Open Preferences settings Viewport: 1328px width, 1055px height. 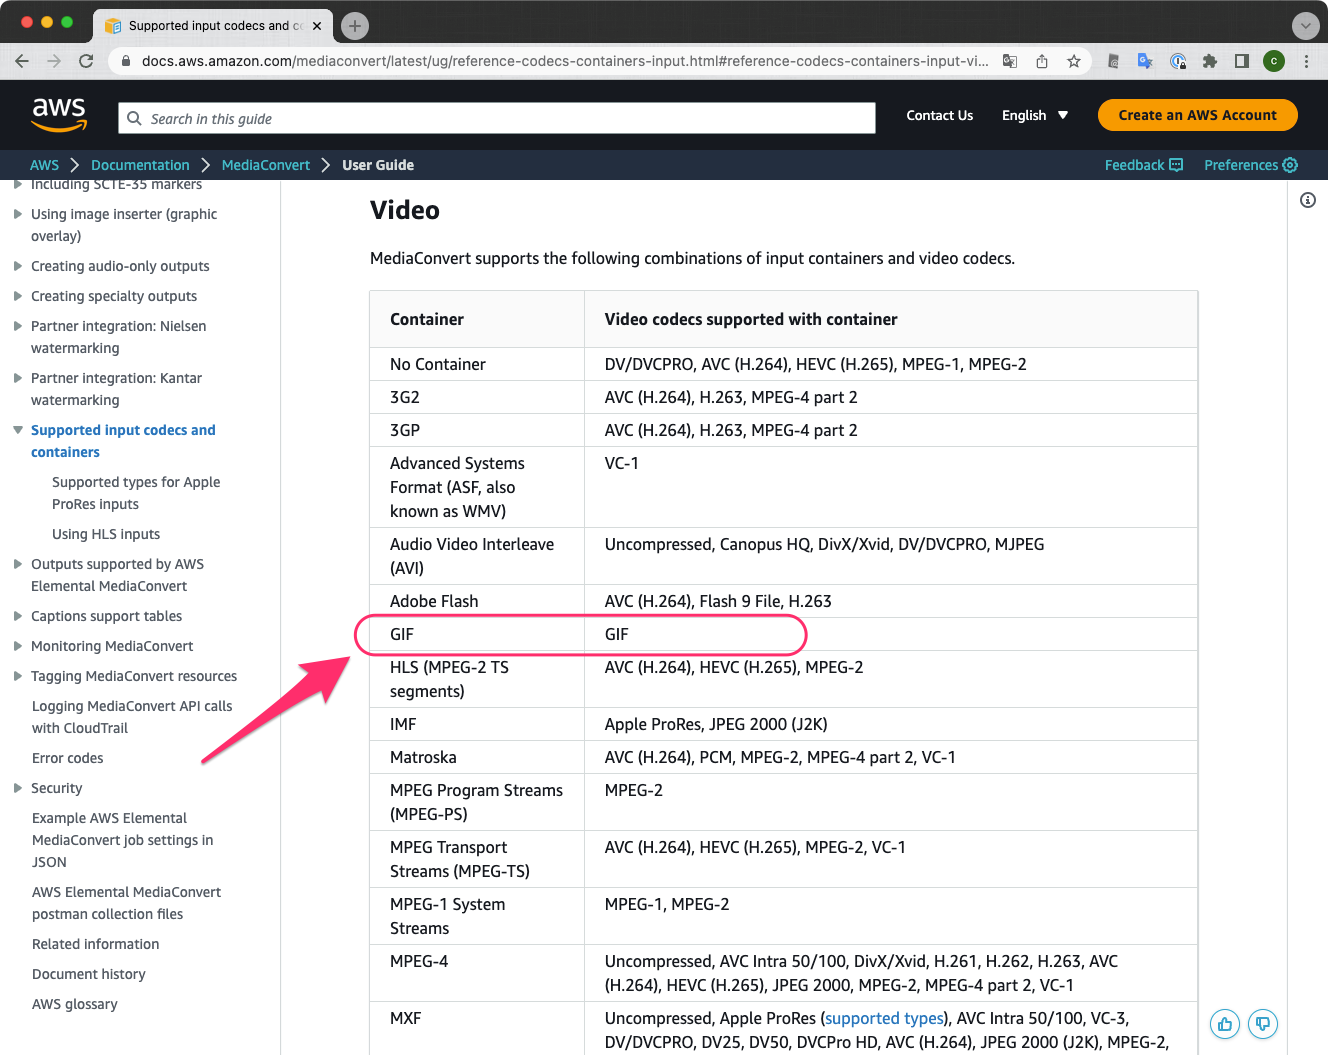pos(1251,165)
